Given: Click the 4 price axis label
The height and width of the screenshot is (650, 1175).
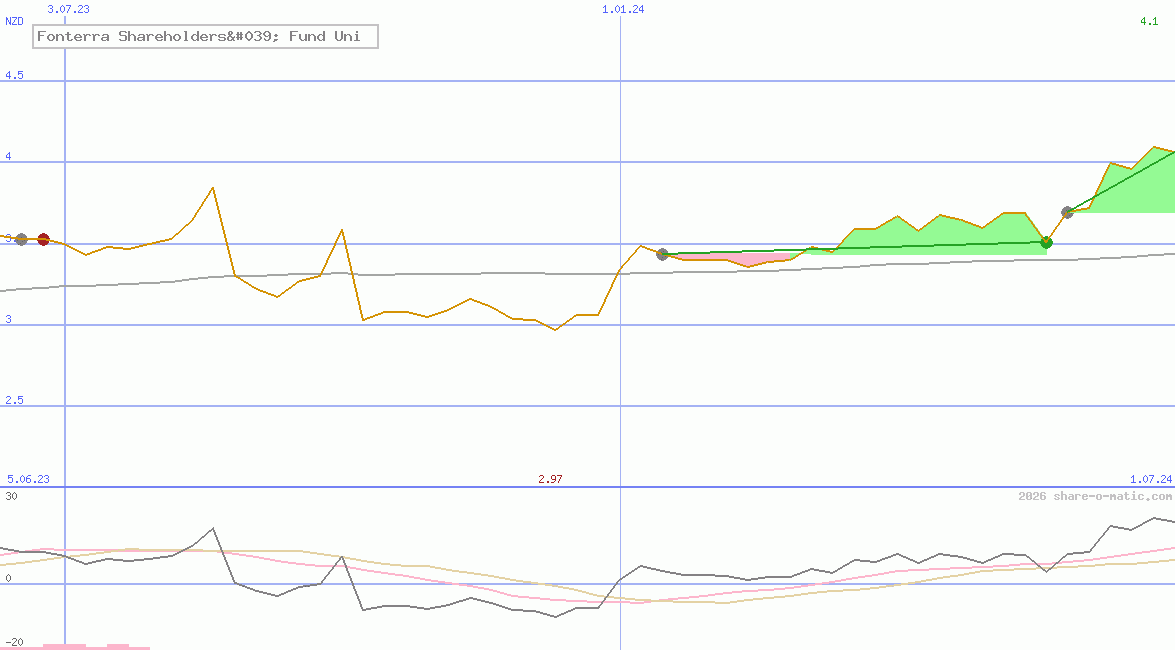Looking at the screenshot, I should [x=8, y=157].
